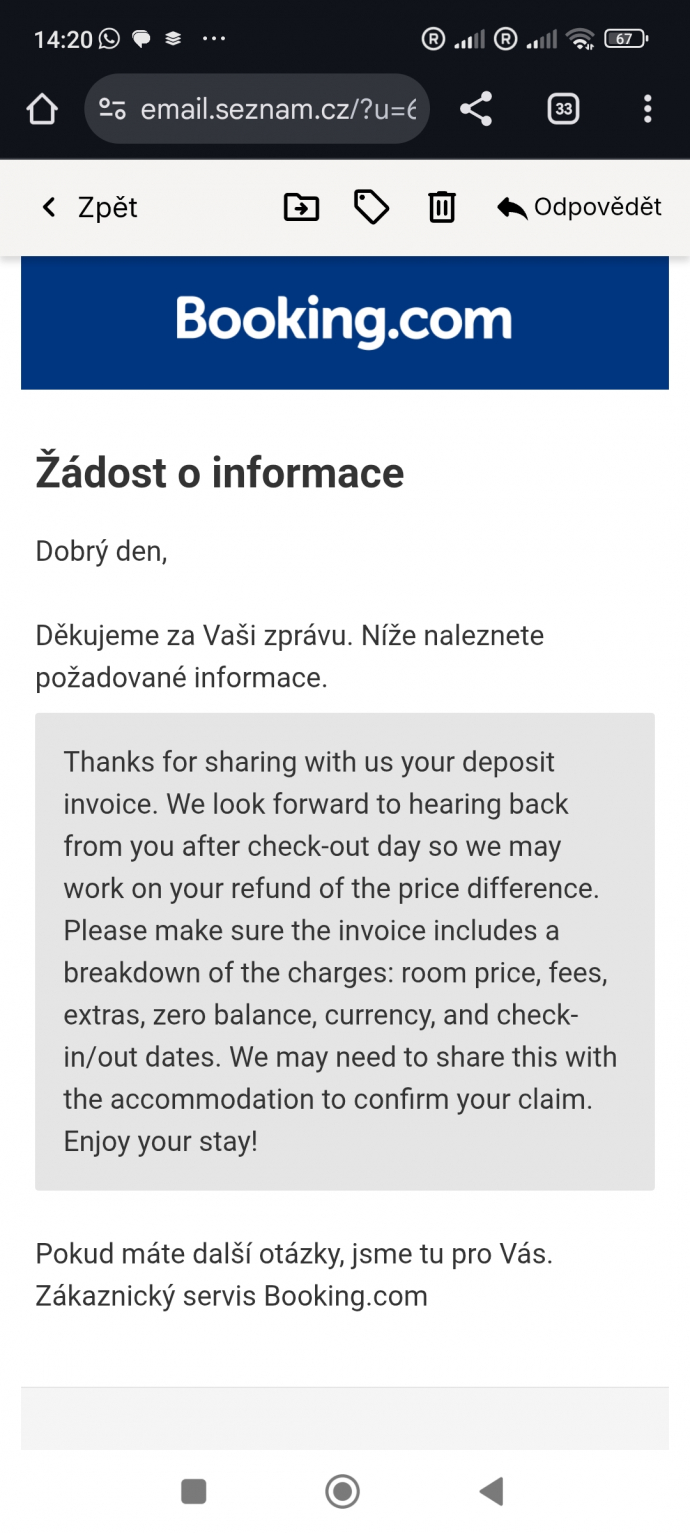The width and height of the screenshot is (690, 1533).
Task: Delete the email with trash icon
Action: tap(442, 208)
